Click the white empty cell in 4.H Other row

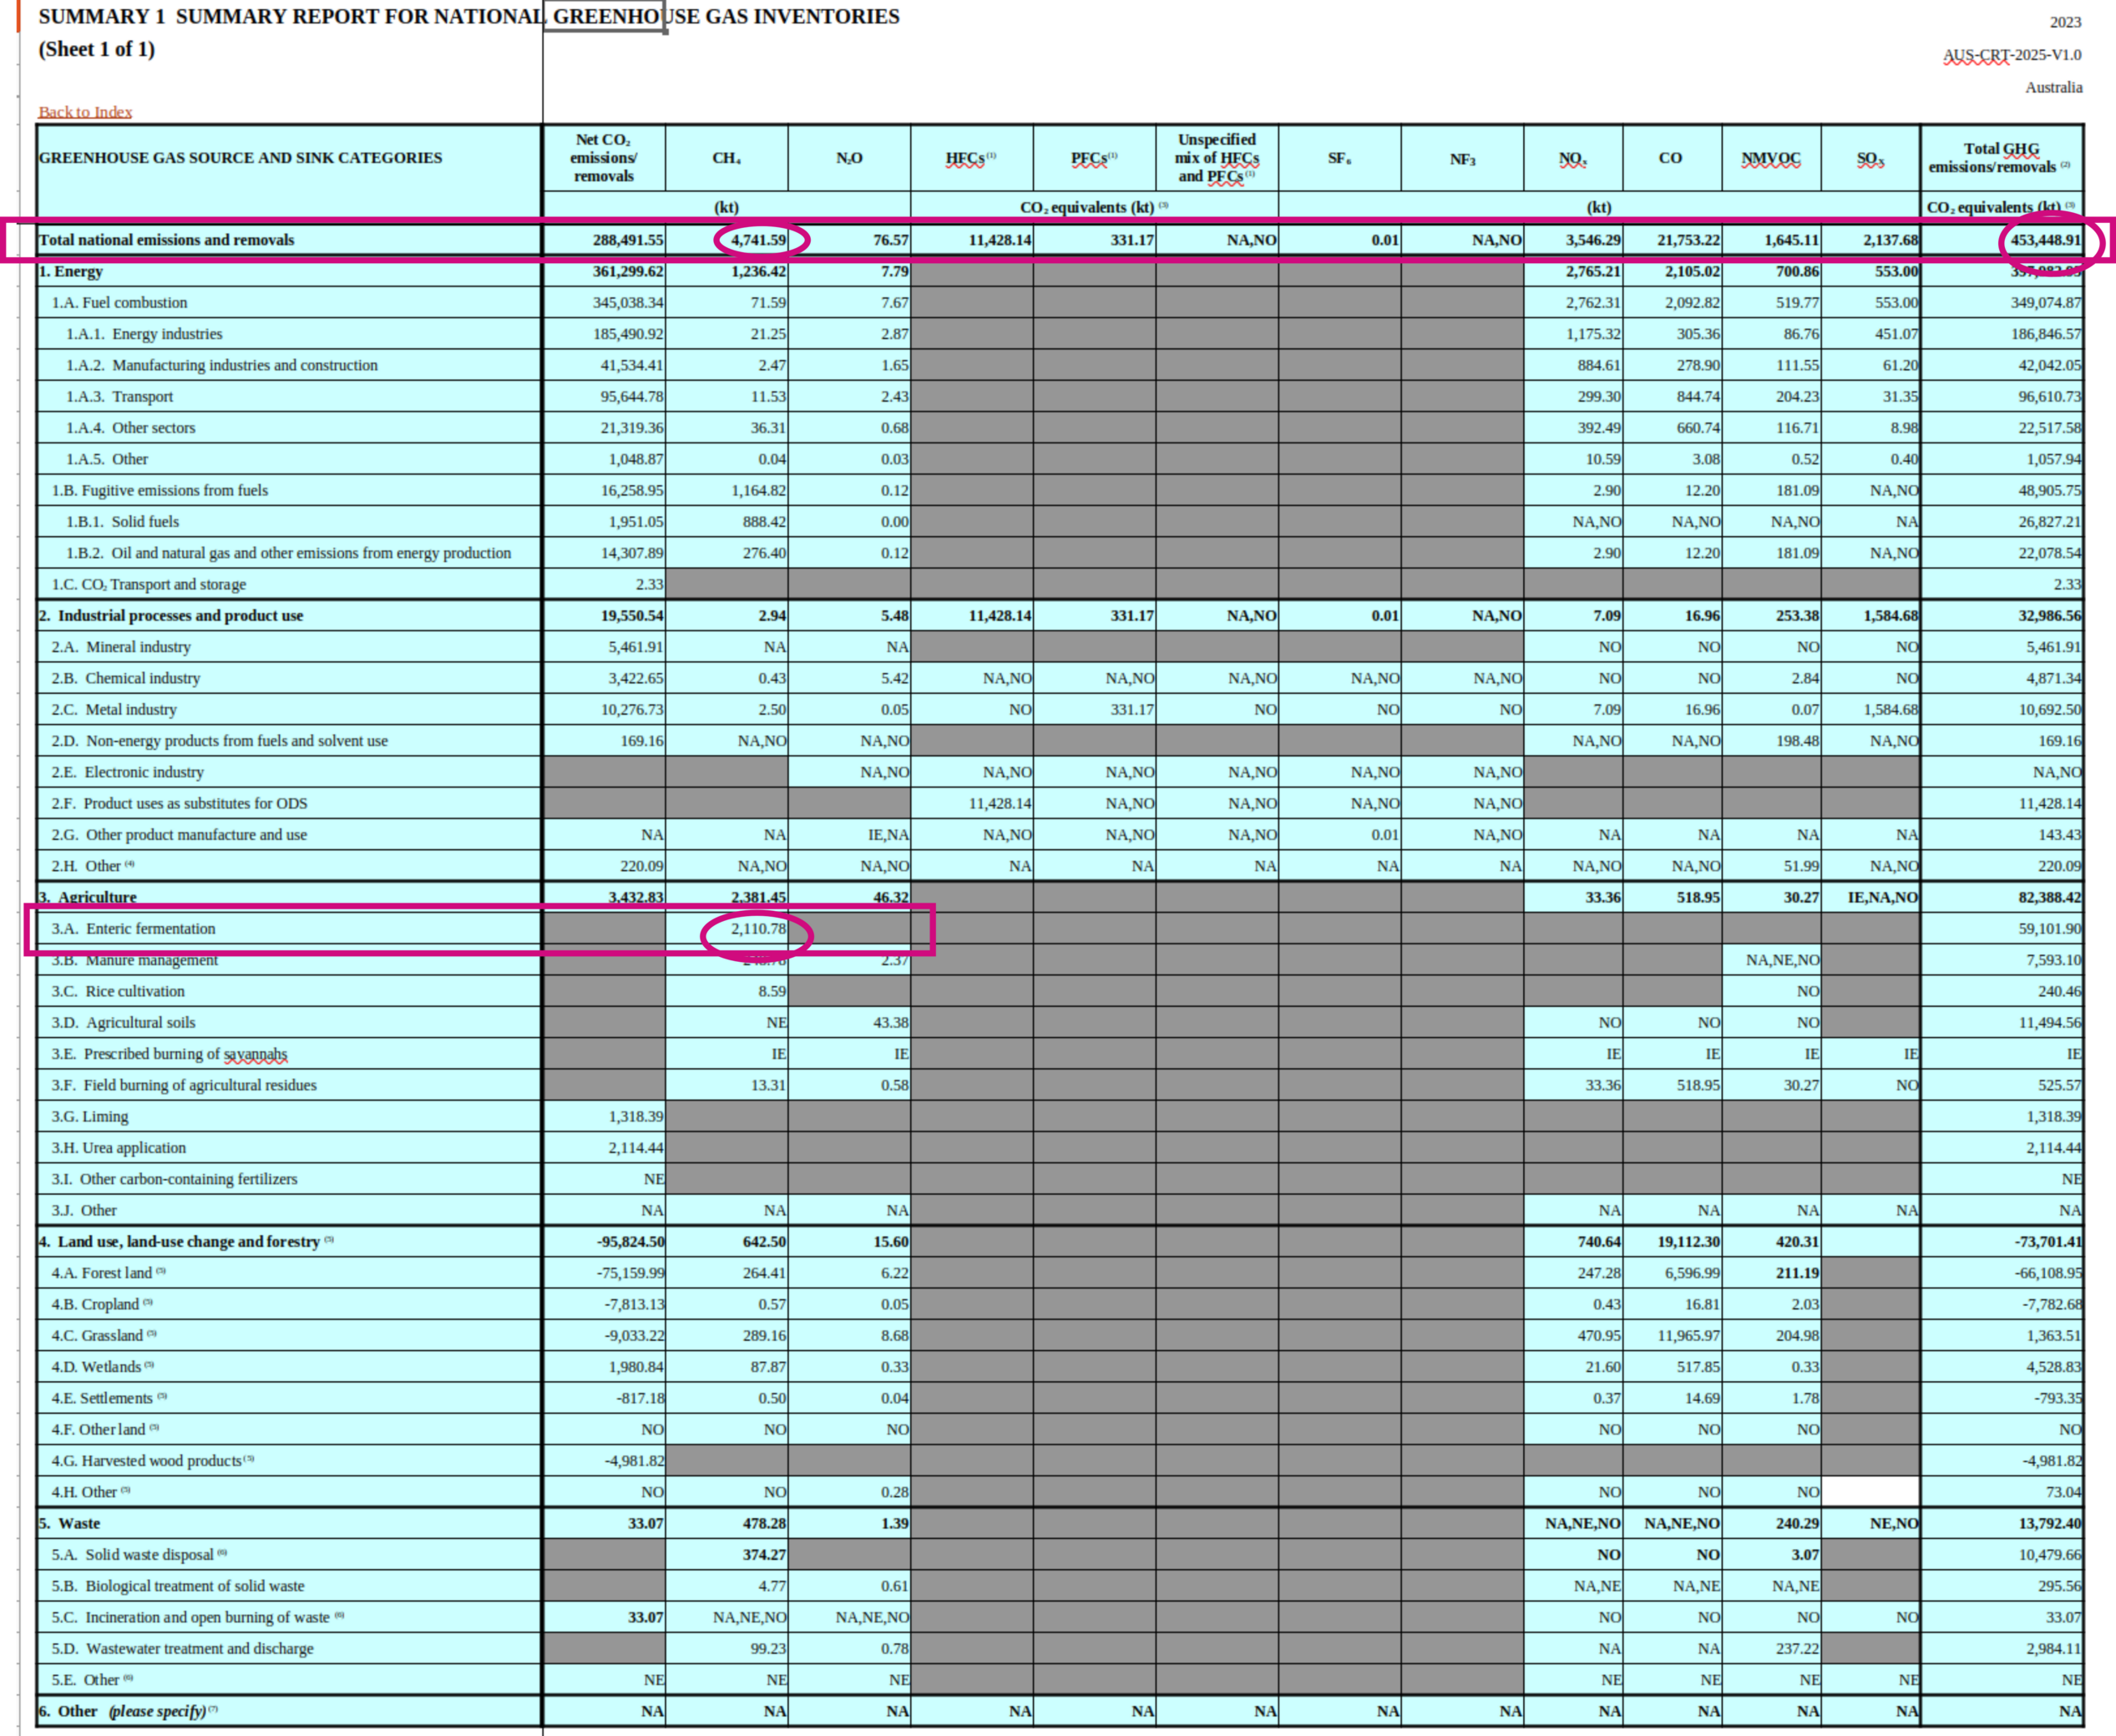click(1870, 1492)
